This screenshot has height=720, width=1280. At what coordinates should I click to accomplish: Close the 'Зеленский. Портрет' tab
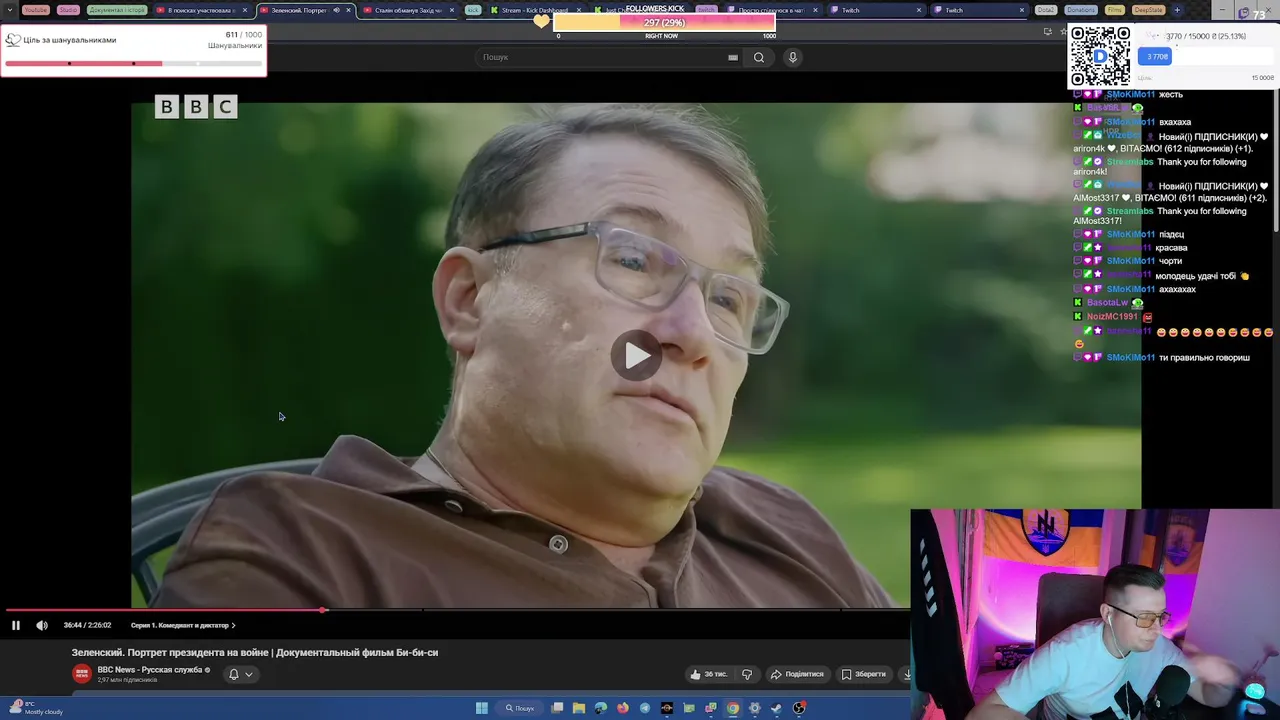[348, 10]
